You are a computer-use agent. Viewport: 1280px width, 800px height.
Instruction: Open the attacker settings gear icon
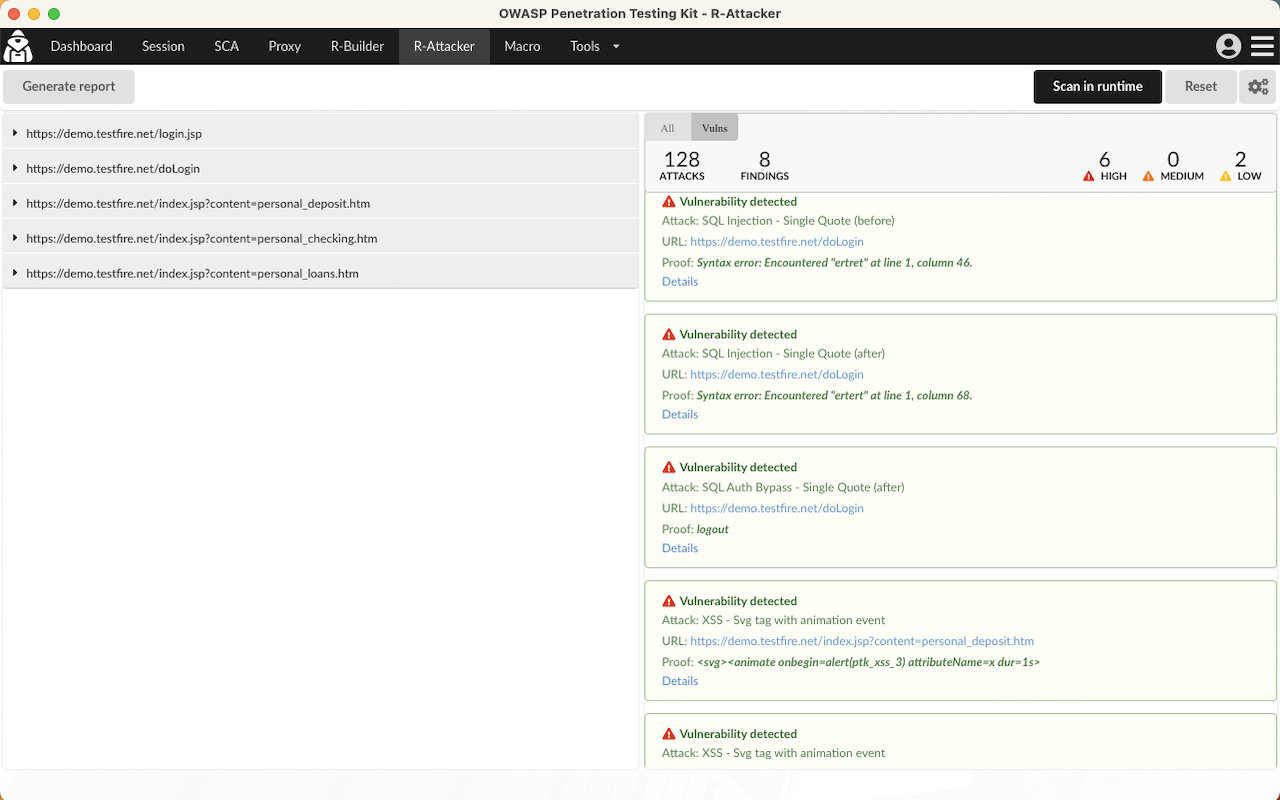point(1257,87)
